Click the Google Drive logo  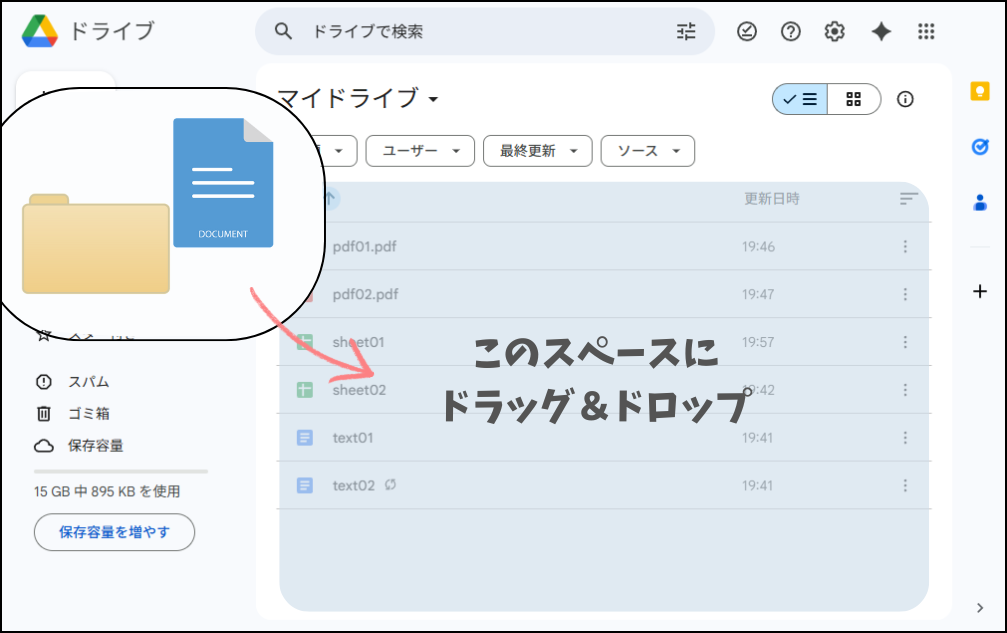pyautogui.click(x=40, y=31)
